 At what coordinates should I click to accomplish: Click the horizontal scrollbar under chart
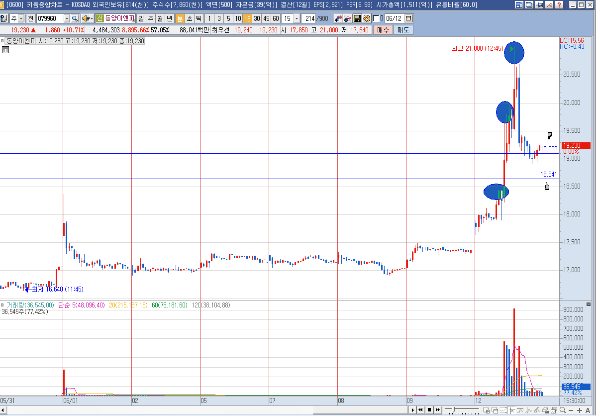click(207, 410)
